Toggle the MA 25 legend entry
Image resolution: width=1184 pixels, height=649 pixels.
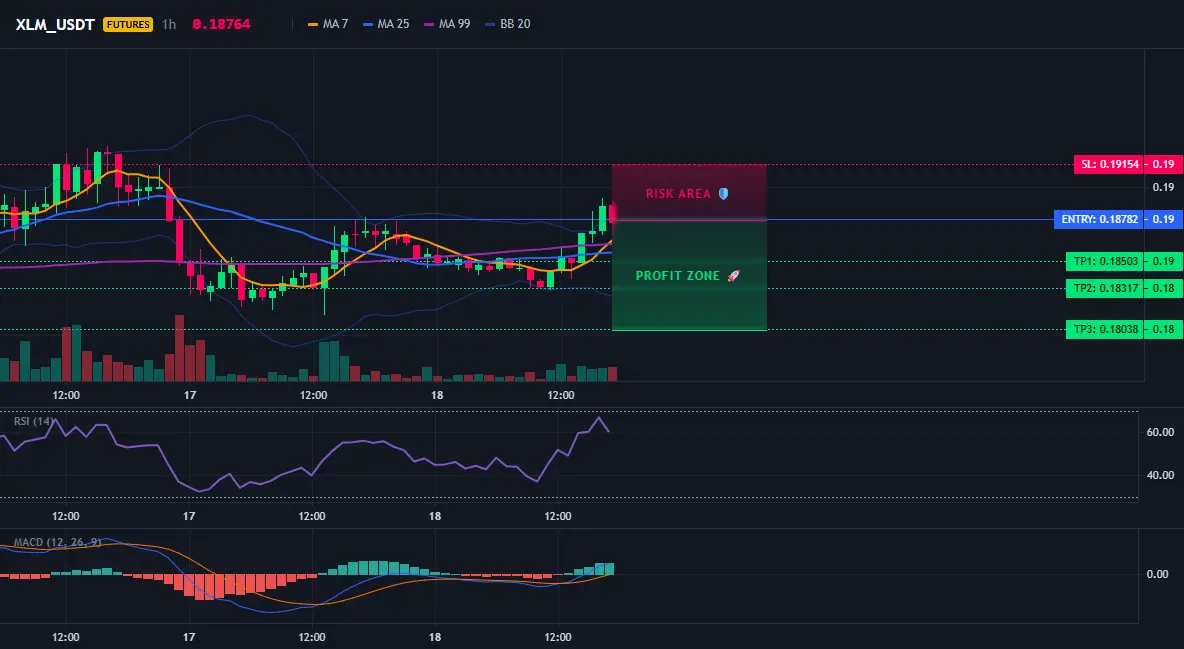click(386, 24)
